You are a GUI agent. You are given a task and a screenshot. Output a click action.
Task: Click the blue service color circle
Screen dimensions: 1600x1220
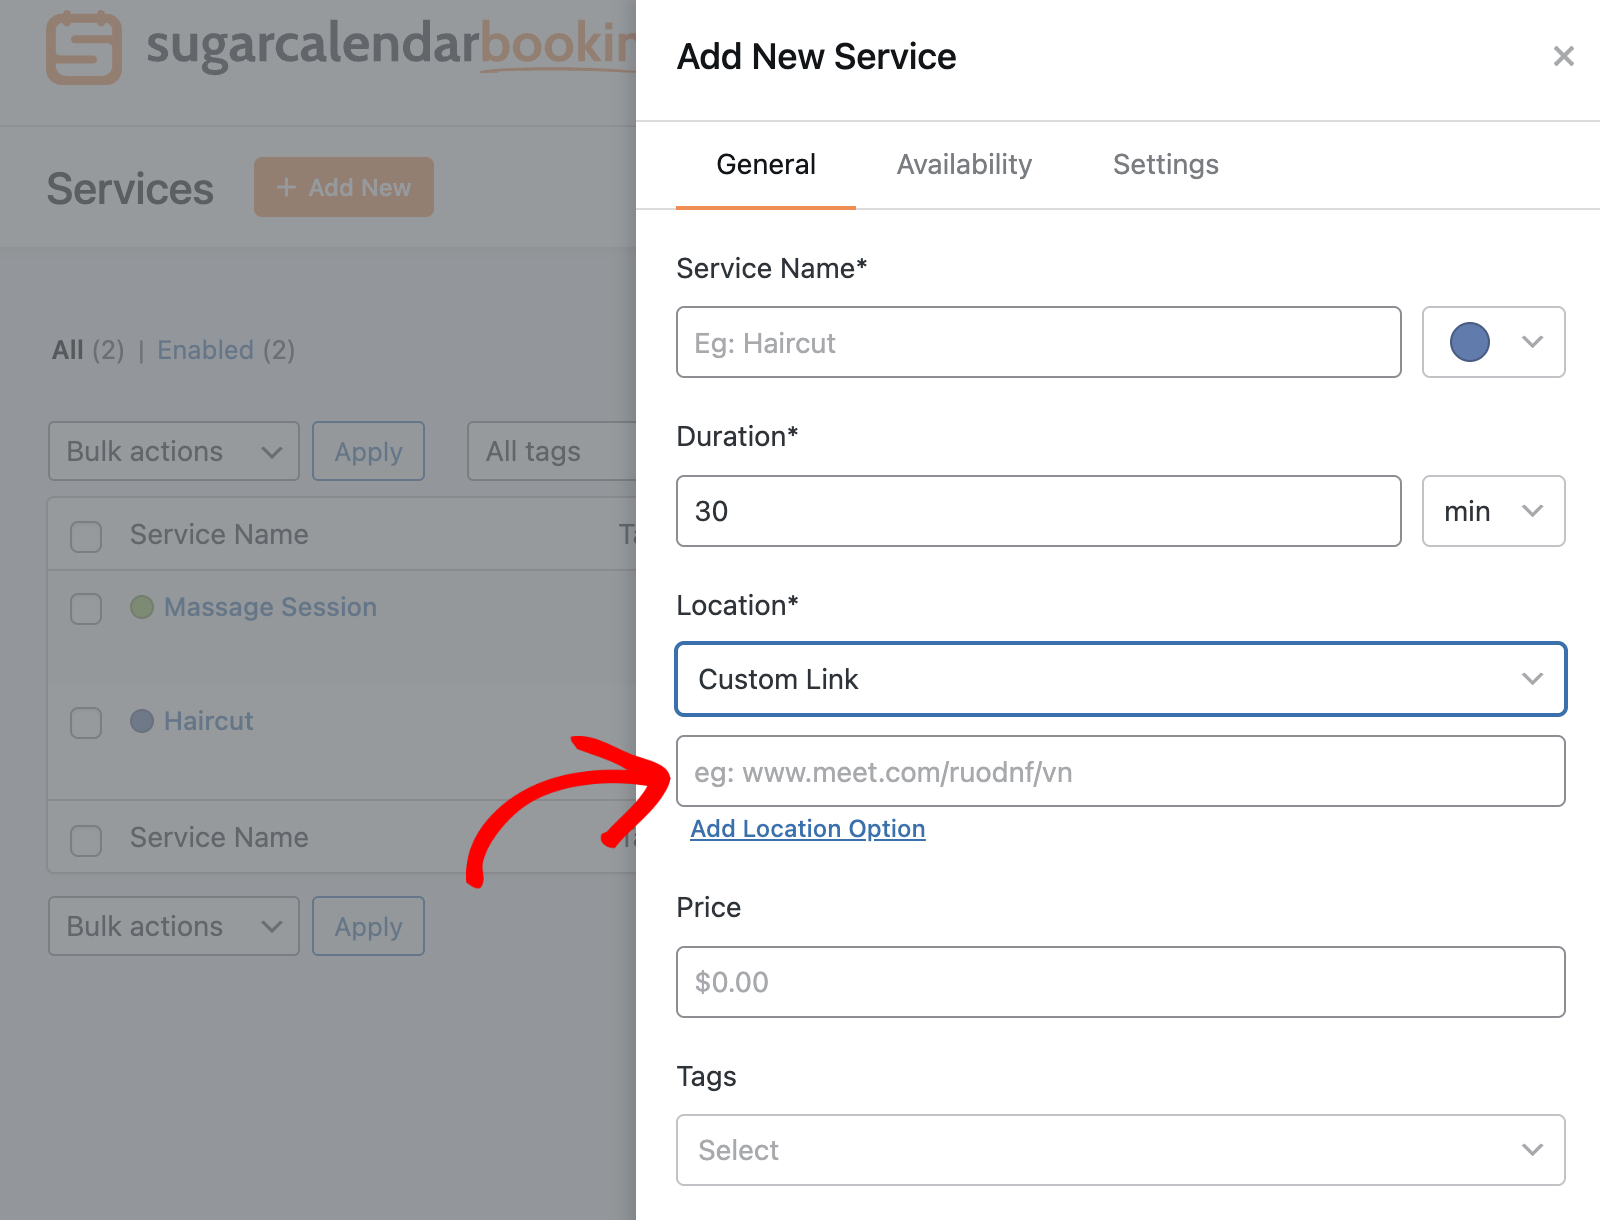point(1469,342)
